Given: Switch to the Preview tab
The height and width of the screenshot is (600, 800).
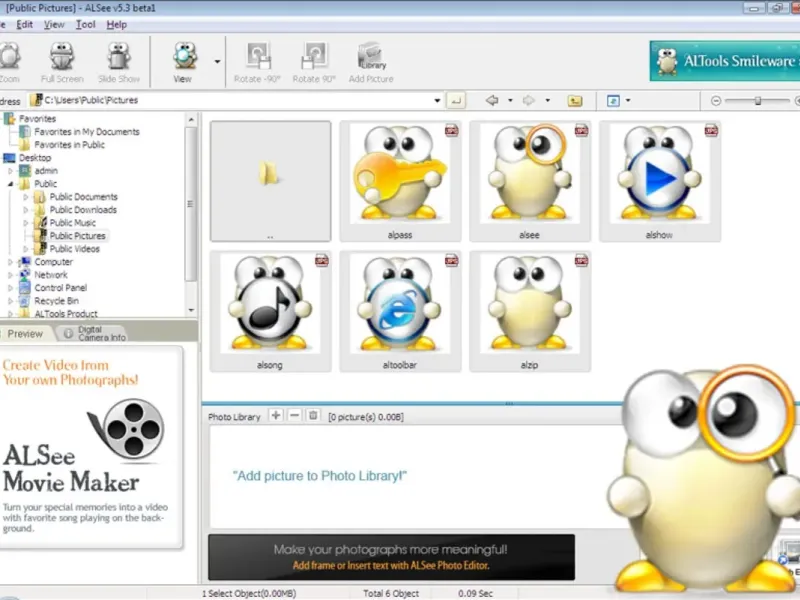Looking at the screenshot, I should point(25,334).
